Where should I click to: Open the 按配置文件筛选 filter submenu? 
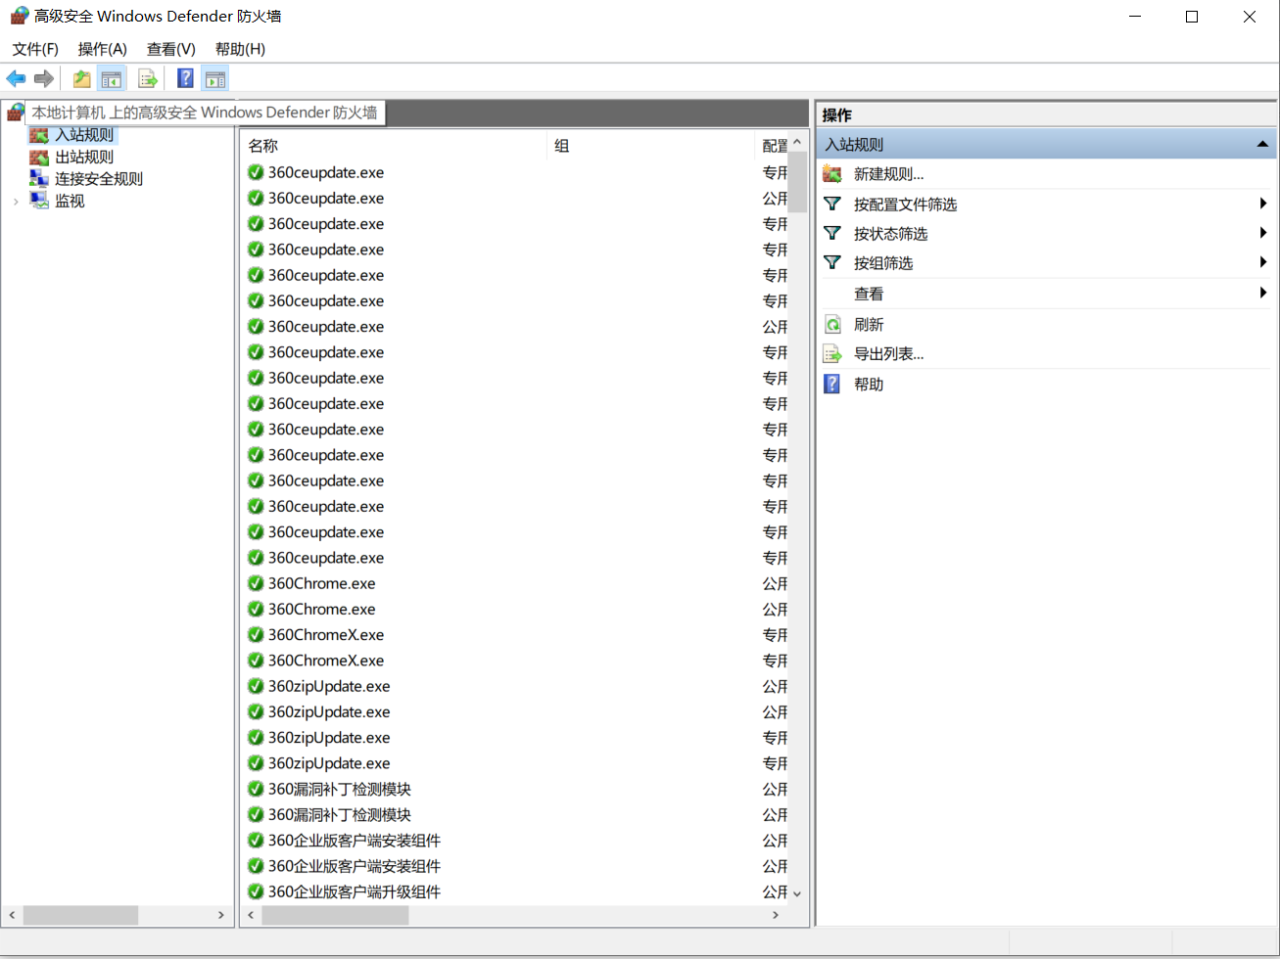click(x=905, y=204)
